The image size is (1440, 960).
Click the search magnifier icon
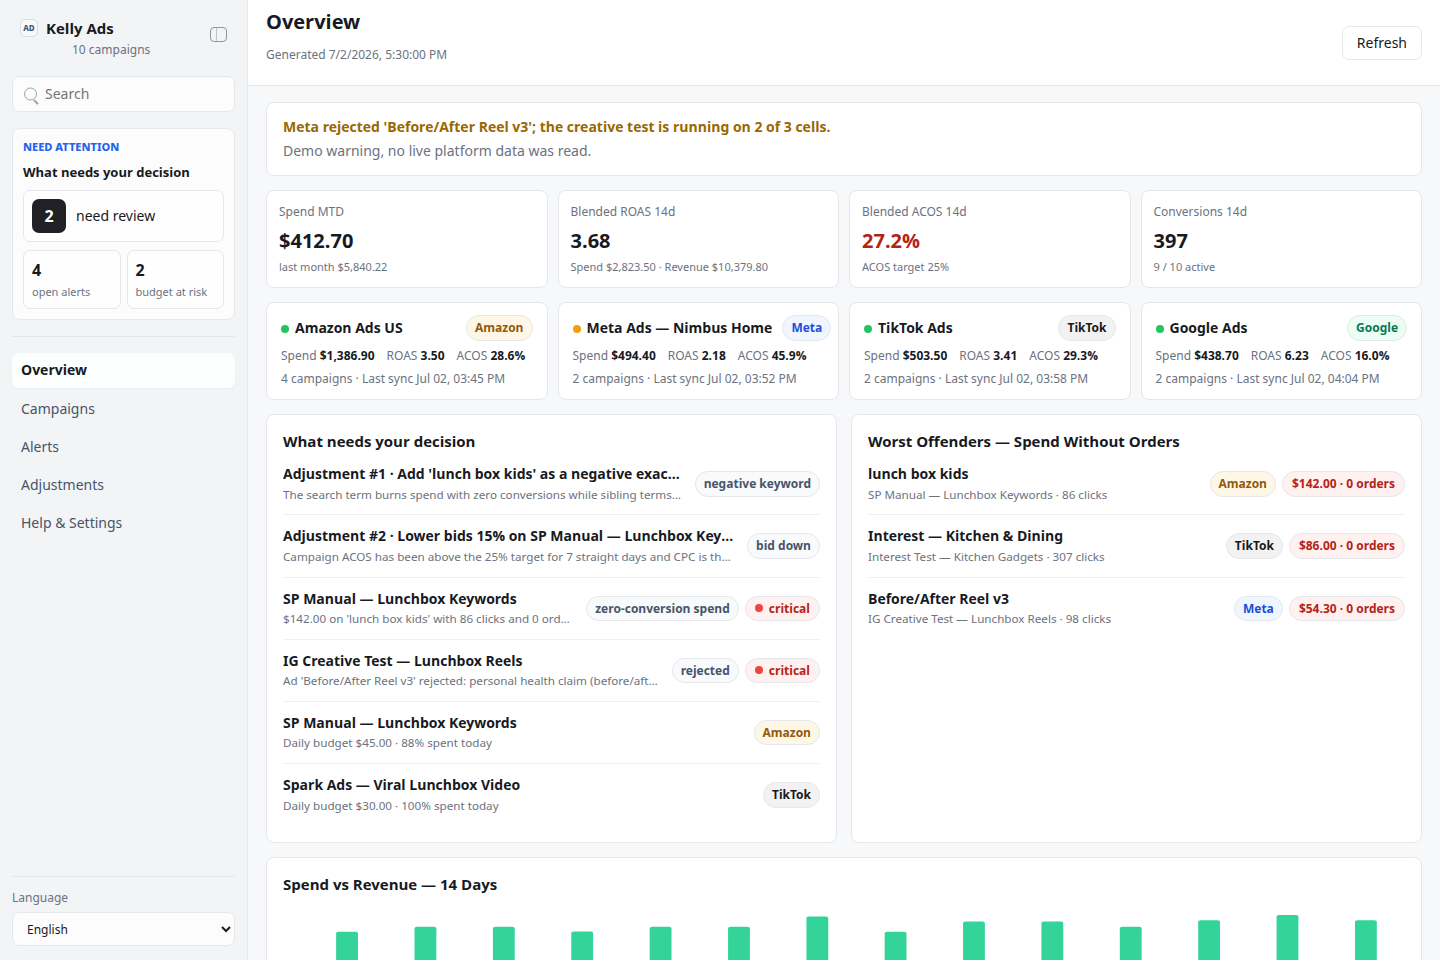31,95
